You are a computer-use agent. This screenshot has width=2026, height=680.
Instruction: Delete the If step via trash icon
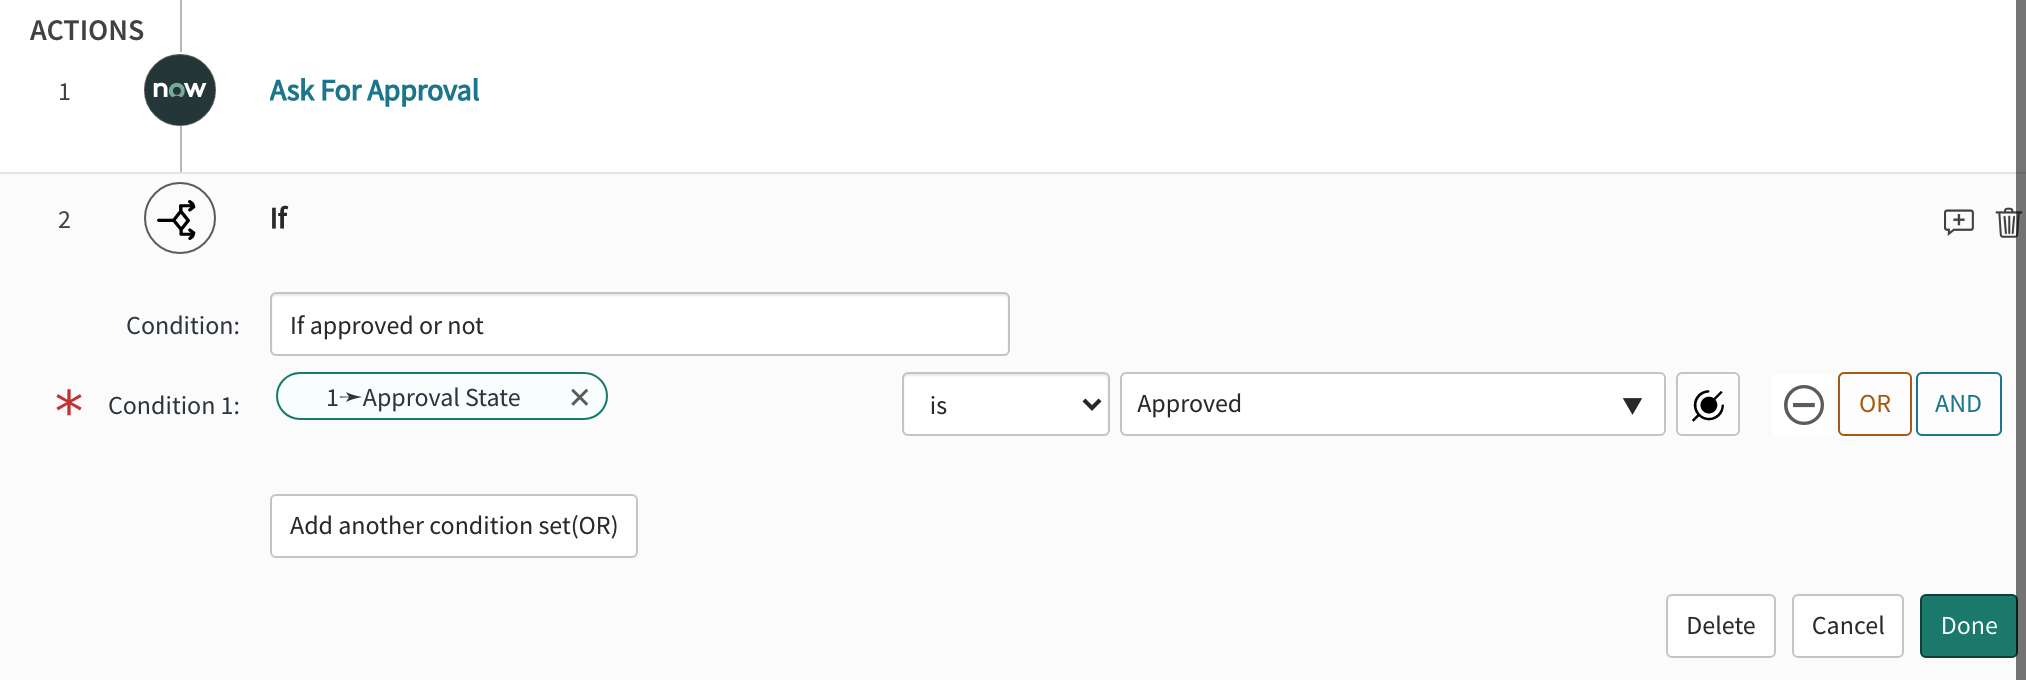pyautogui.click(x=2008, y=223)
